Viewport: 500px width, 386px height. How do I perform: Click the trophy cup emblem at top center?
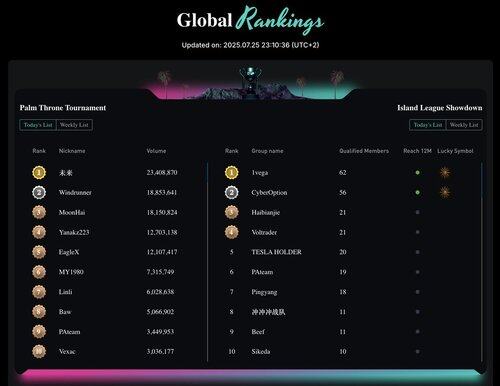[250, 78]
